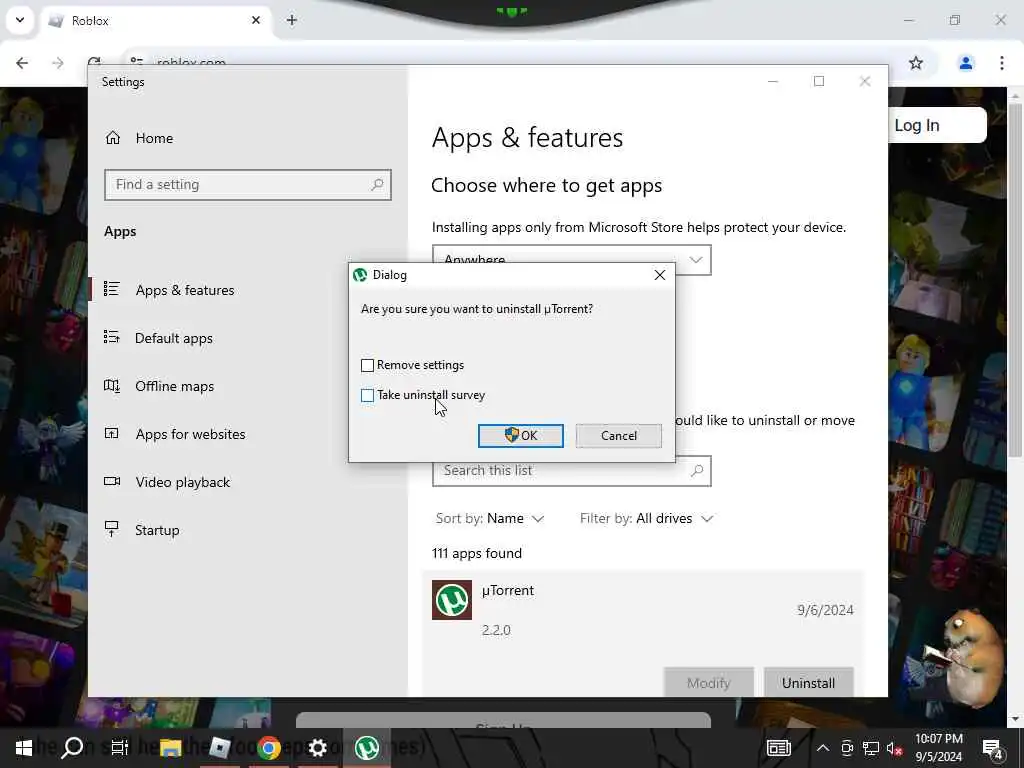Click the Home house icon
The image size is (1024, 768).
tap(113, 138)
